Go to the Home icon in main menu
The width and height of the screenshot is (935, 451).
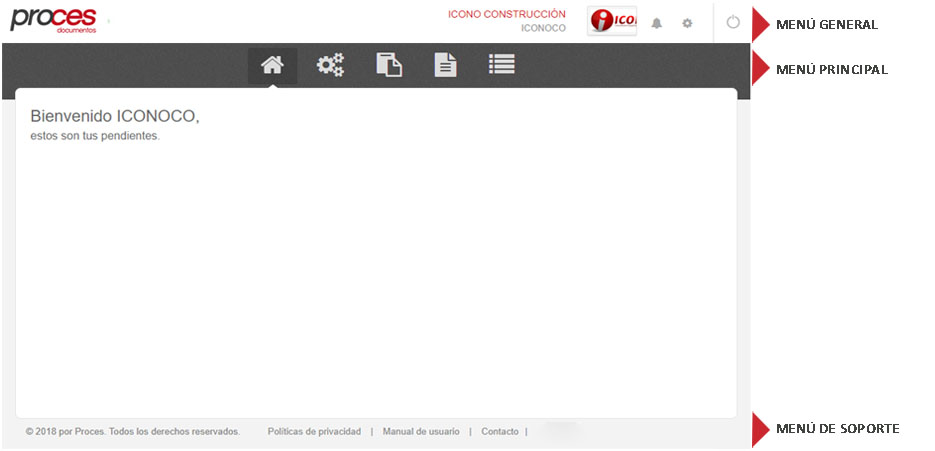pyautogui.click(x=272, y=65)
